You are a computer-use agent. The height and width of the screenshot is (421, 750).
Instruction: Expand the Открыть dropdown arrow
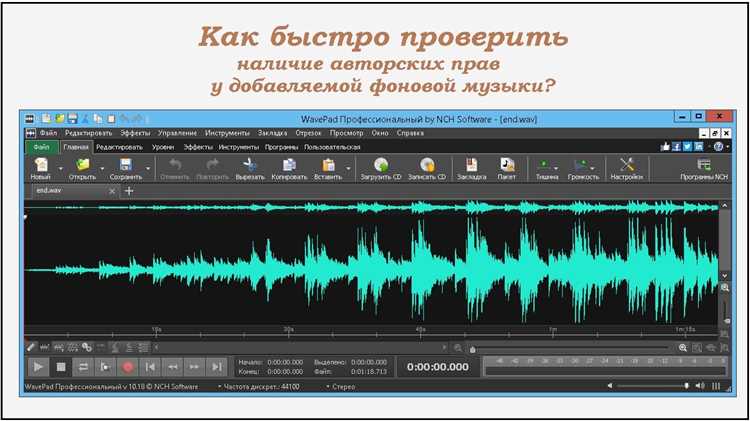(x=102, y=168)
